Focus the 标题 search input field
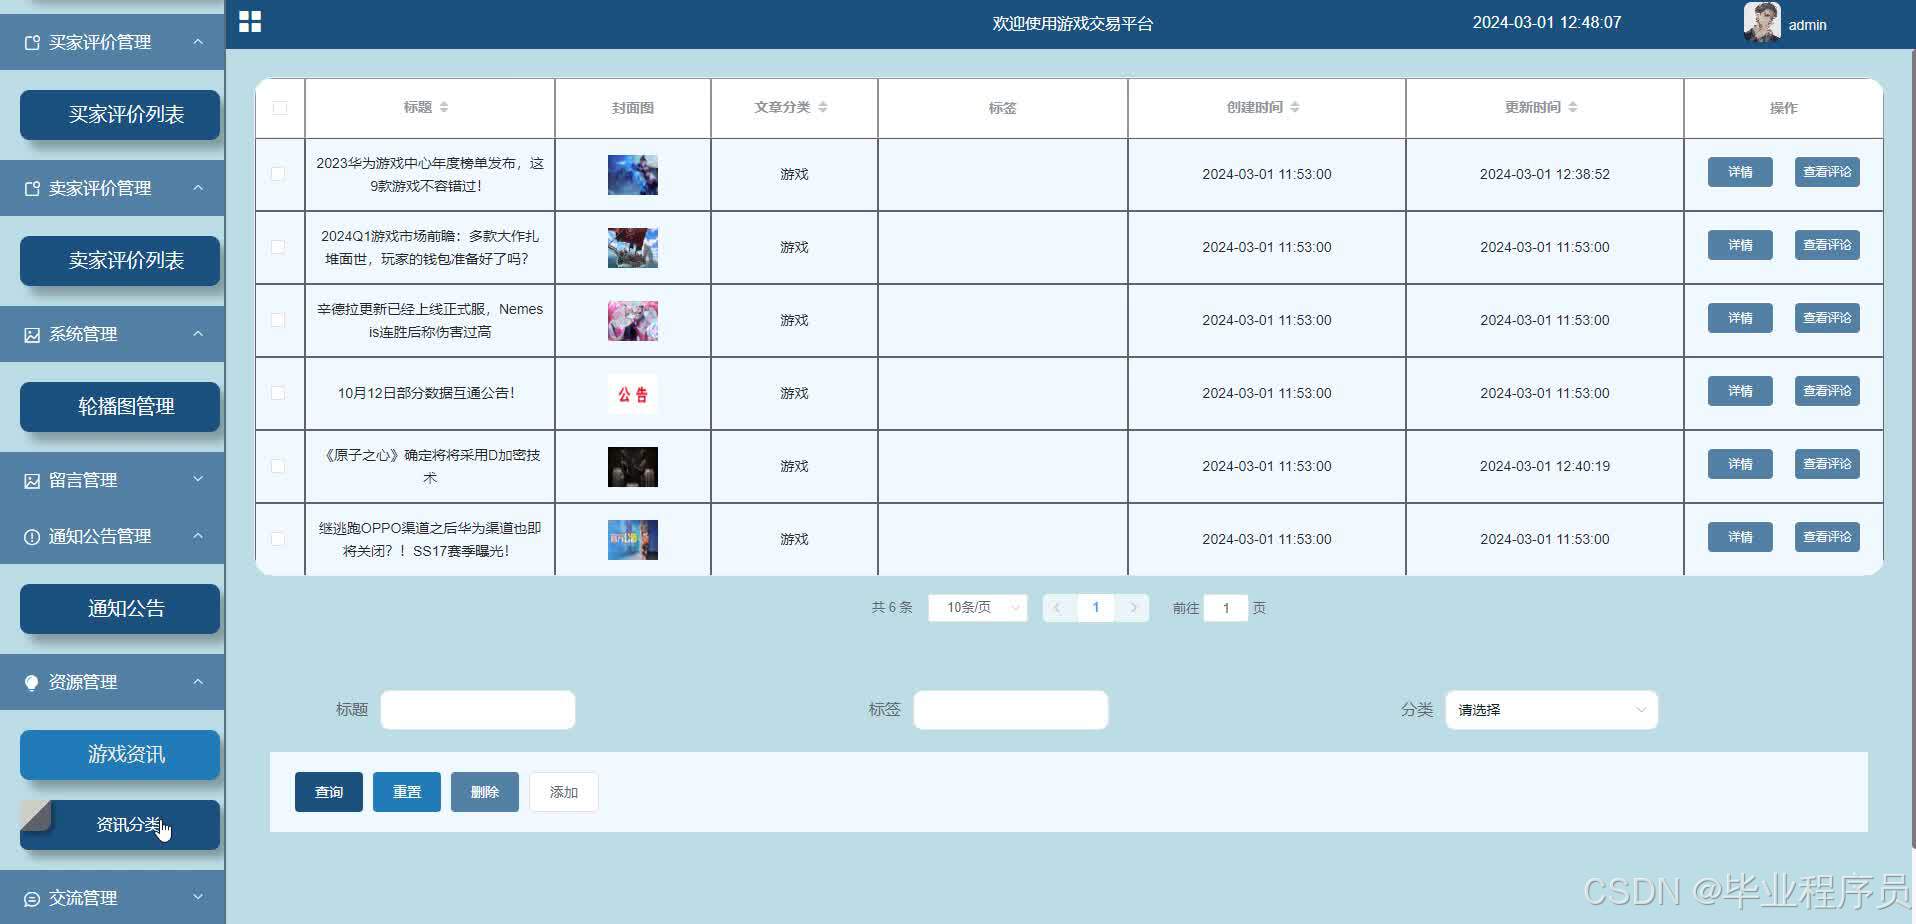 coord(478,710)
